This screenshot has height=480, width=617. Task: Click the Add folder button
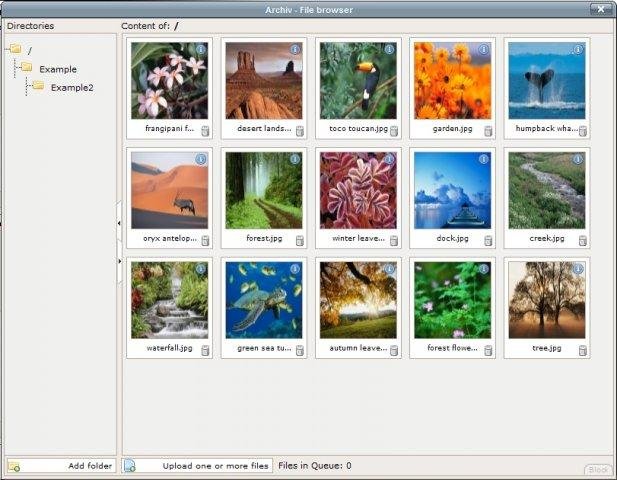coord(61,466)
